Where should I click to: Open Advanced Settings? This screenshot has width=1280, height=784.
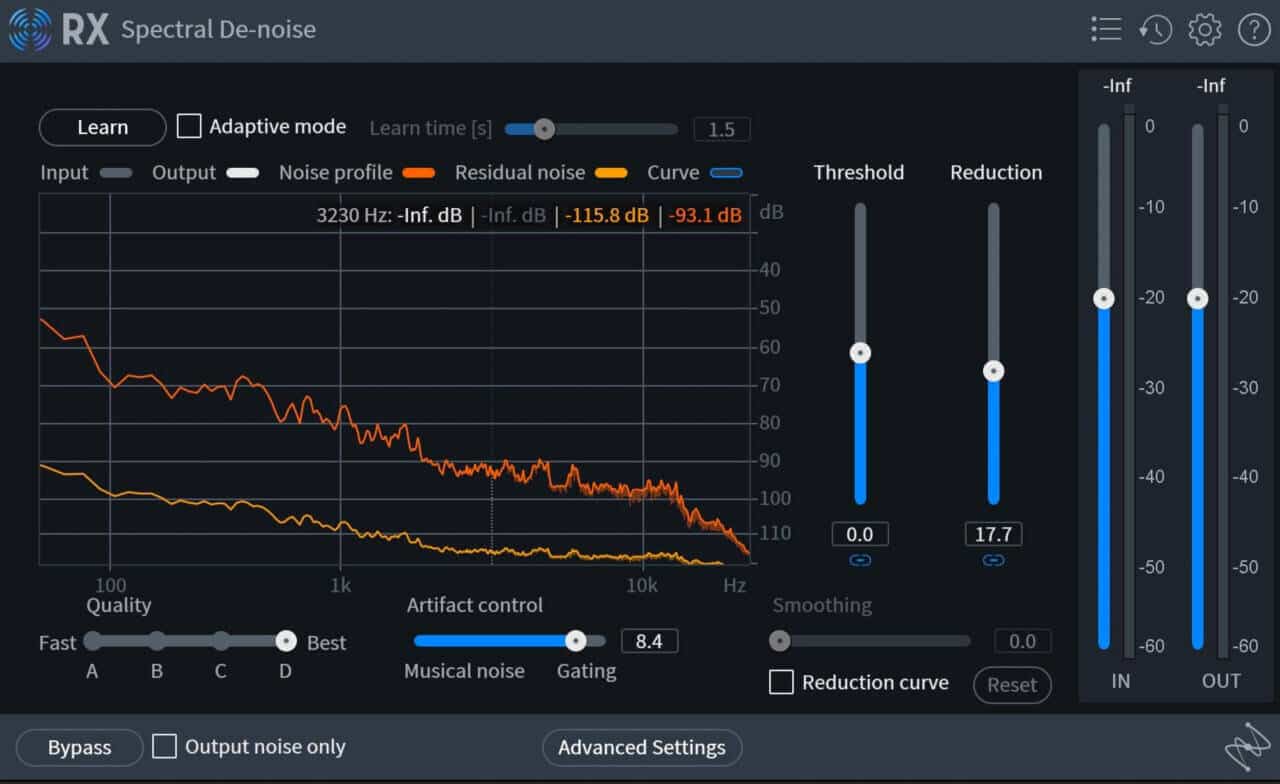coord(642,747)
